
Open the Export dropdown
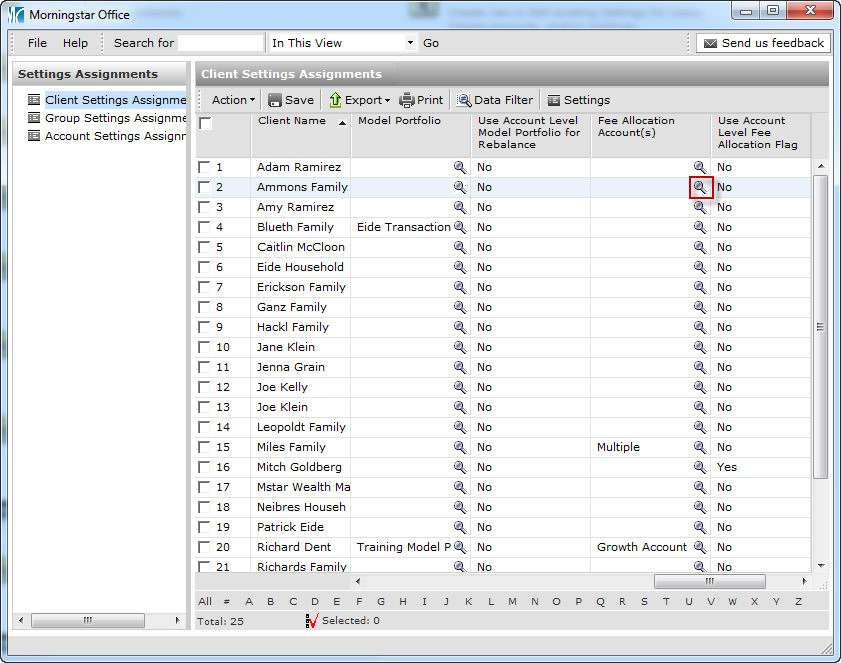point(360,100)
